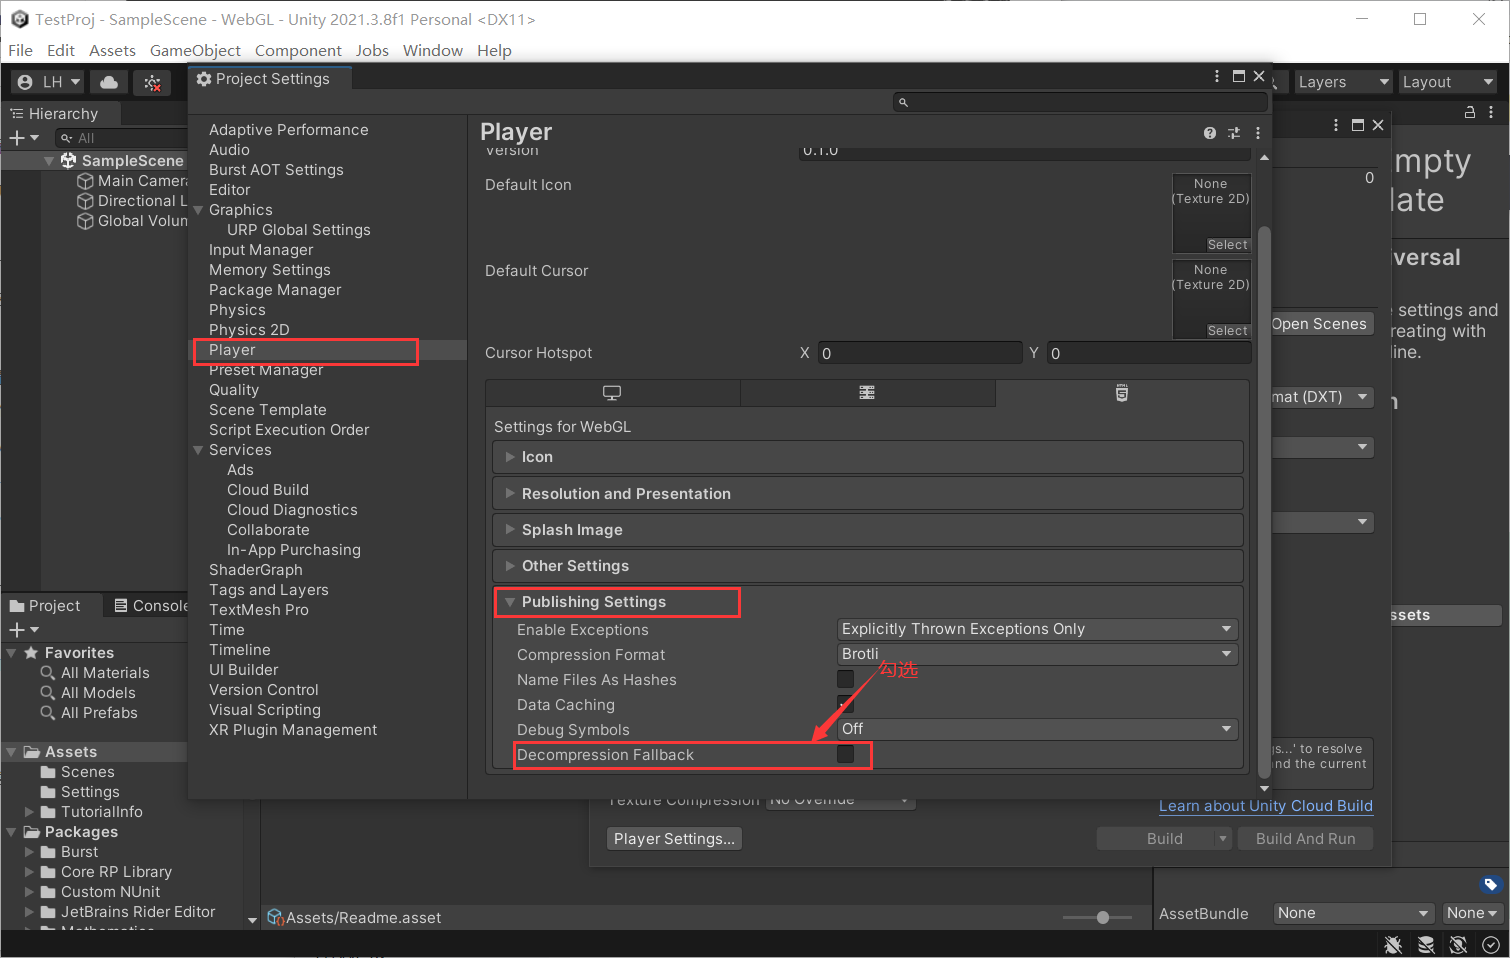The image size is (1510, 958).
Task: Click the cloud services icon
Action: (109, 82)
